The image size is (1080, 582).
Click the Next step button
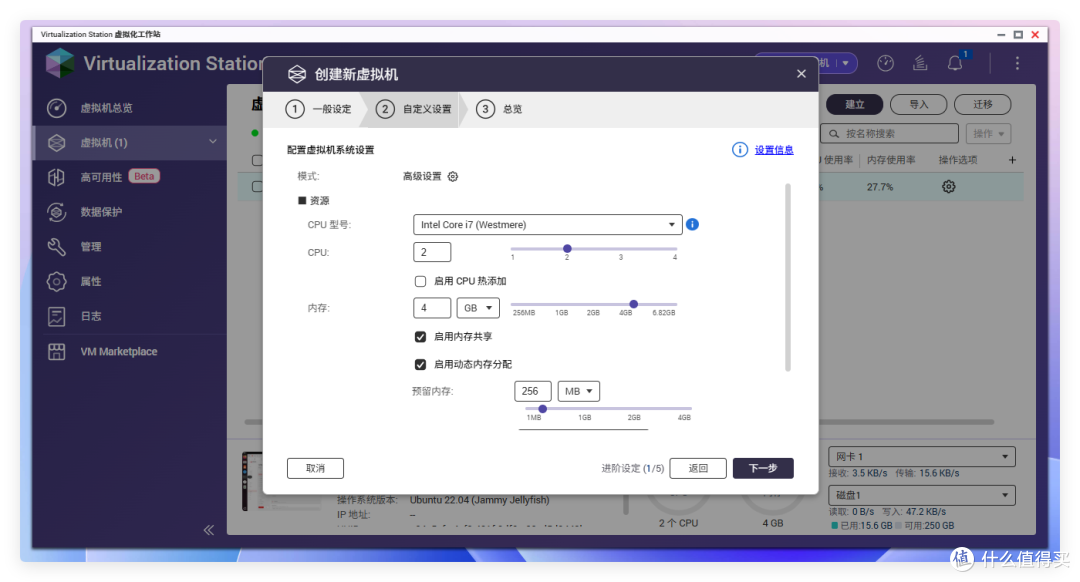763,468
